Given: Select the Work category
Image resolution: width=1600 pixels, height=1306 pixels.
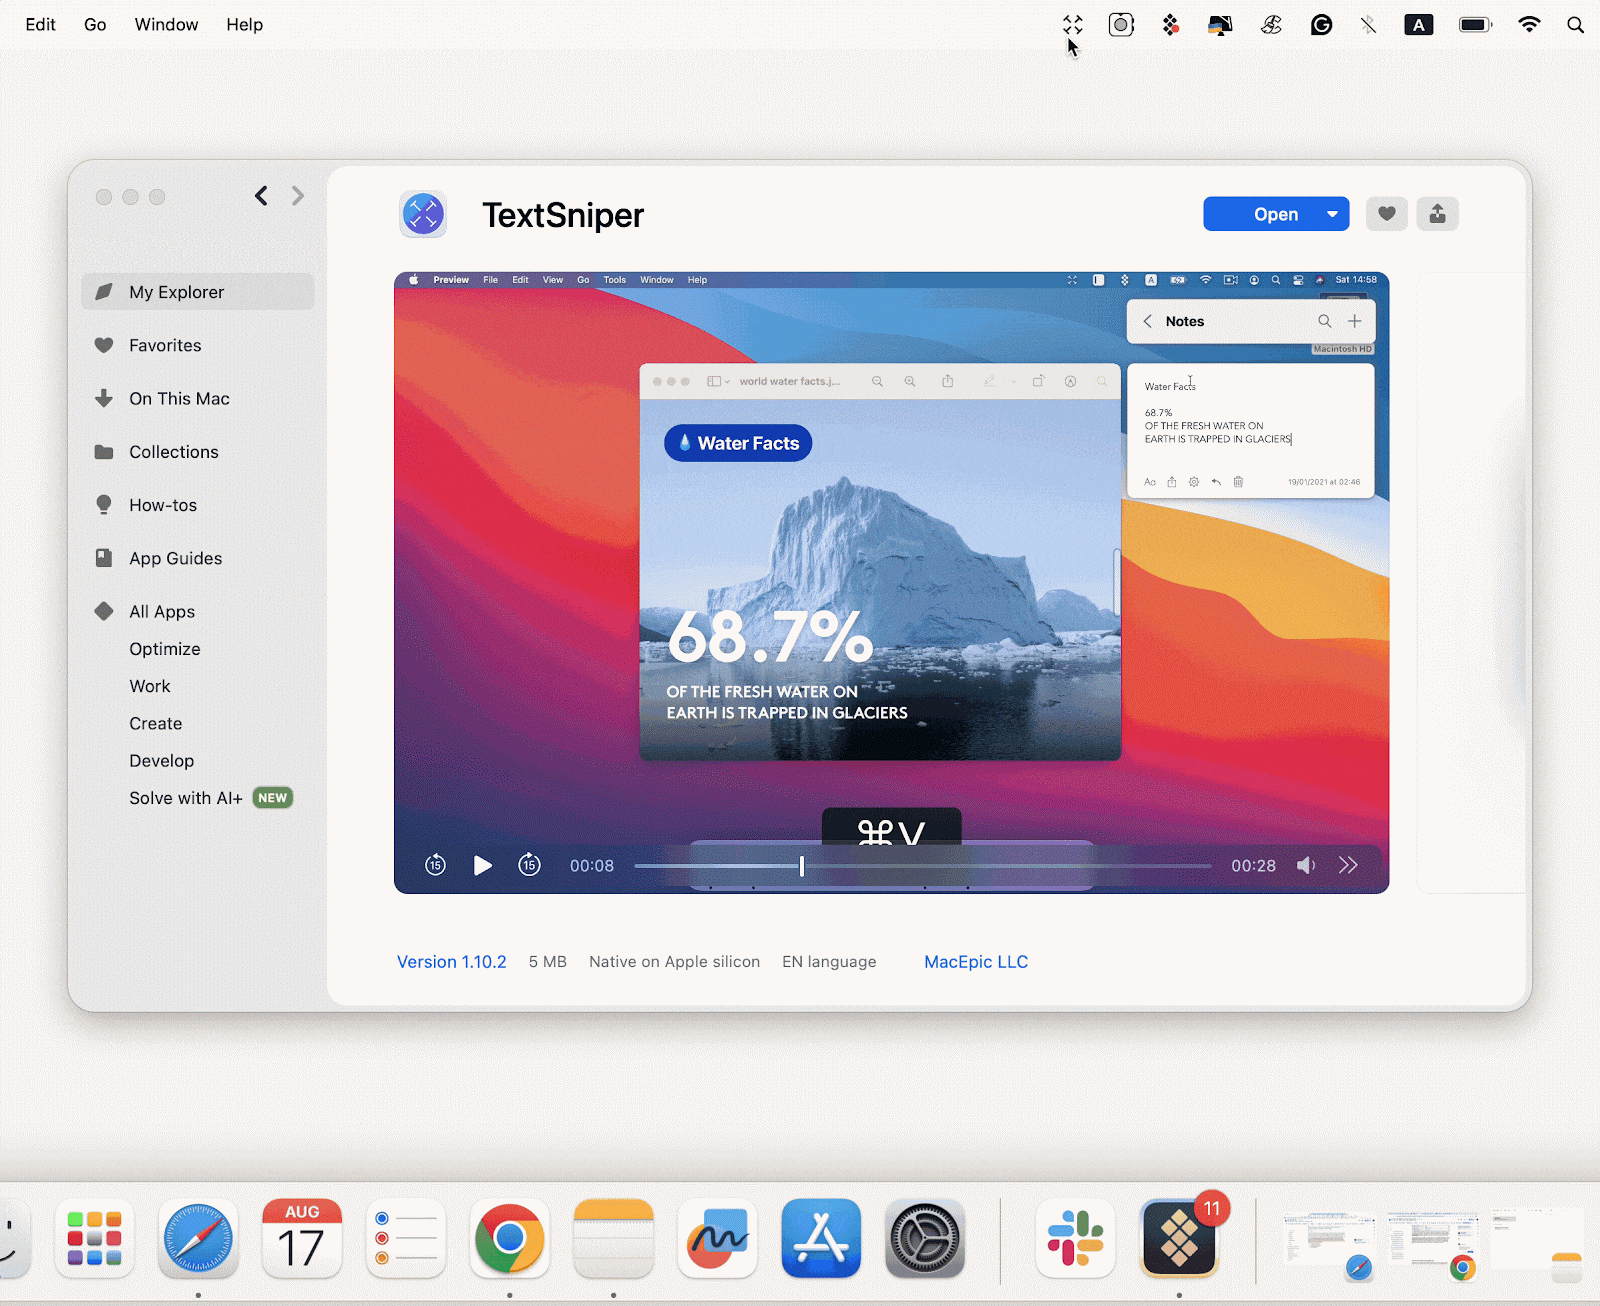Looking at the screenshot, I should [x=150, y=686].
